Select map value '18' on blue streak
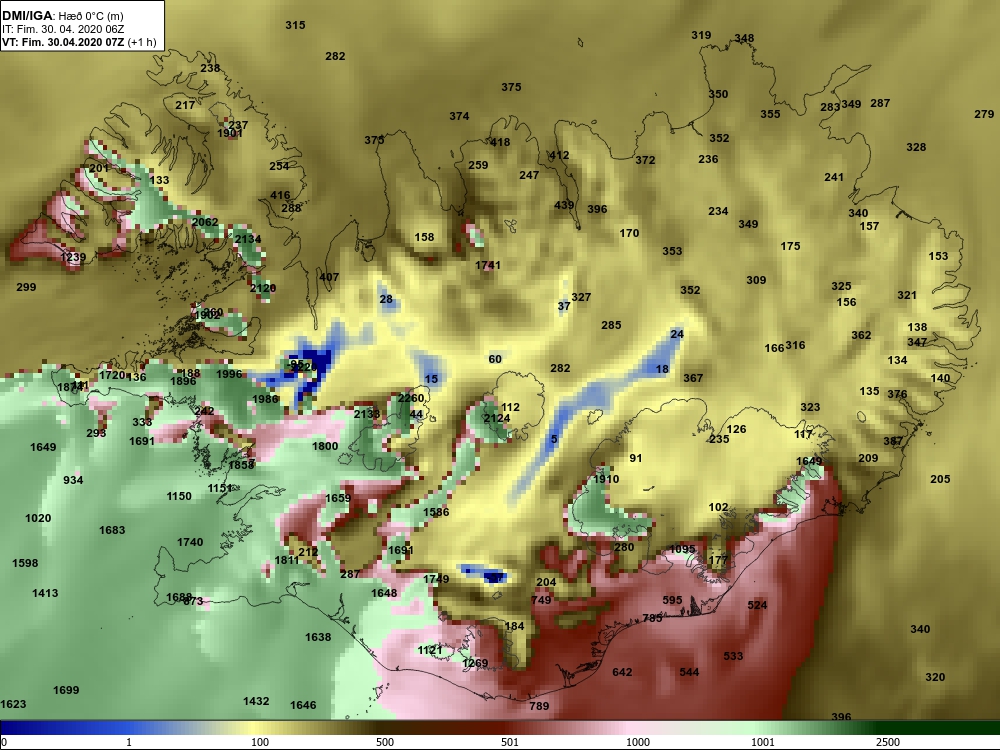Screen dimensions: 1000x750 [662, 369]
